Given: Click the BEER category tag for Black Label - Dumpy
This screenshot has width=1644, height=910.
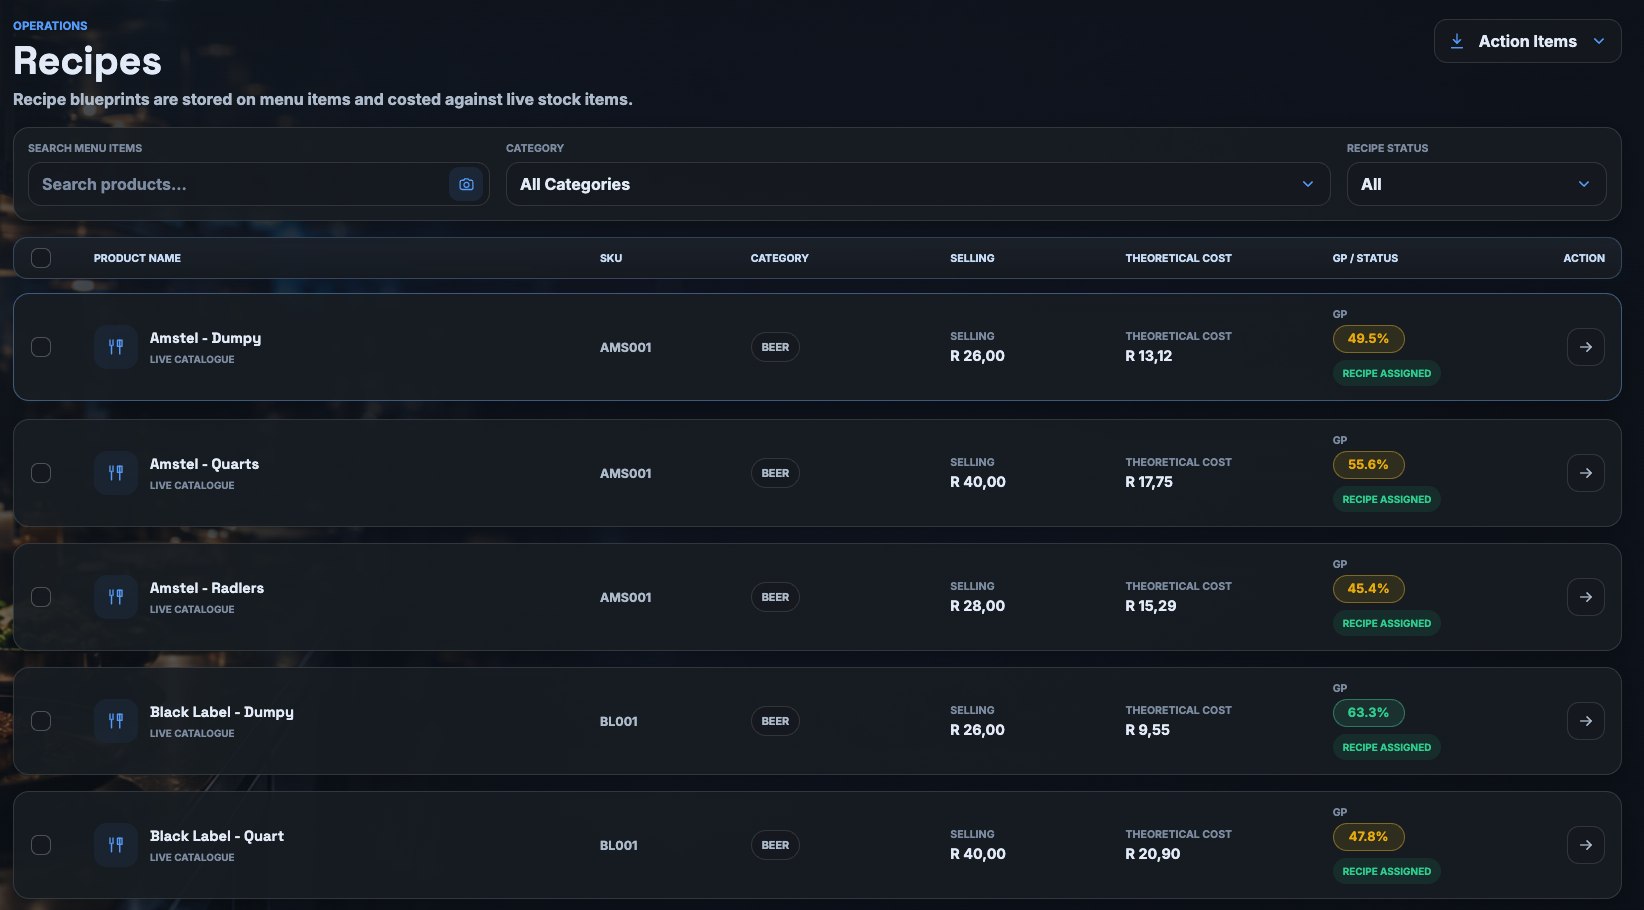Looking at the screenshot, I should [x=775, y=721].
